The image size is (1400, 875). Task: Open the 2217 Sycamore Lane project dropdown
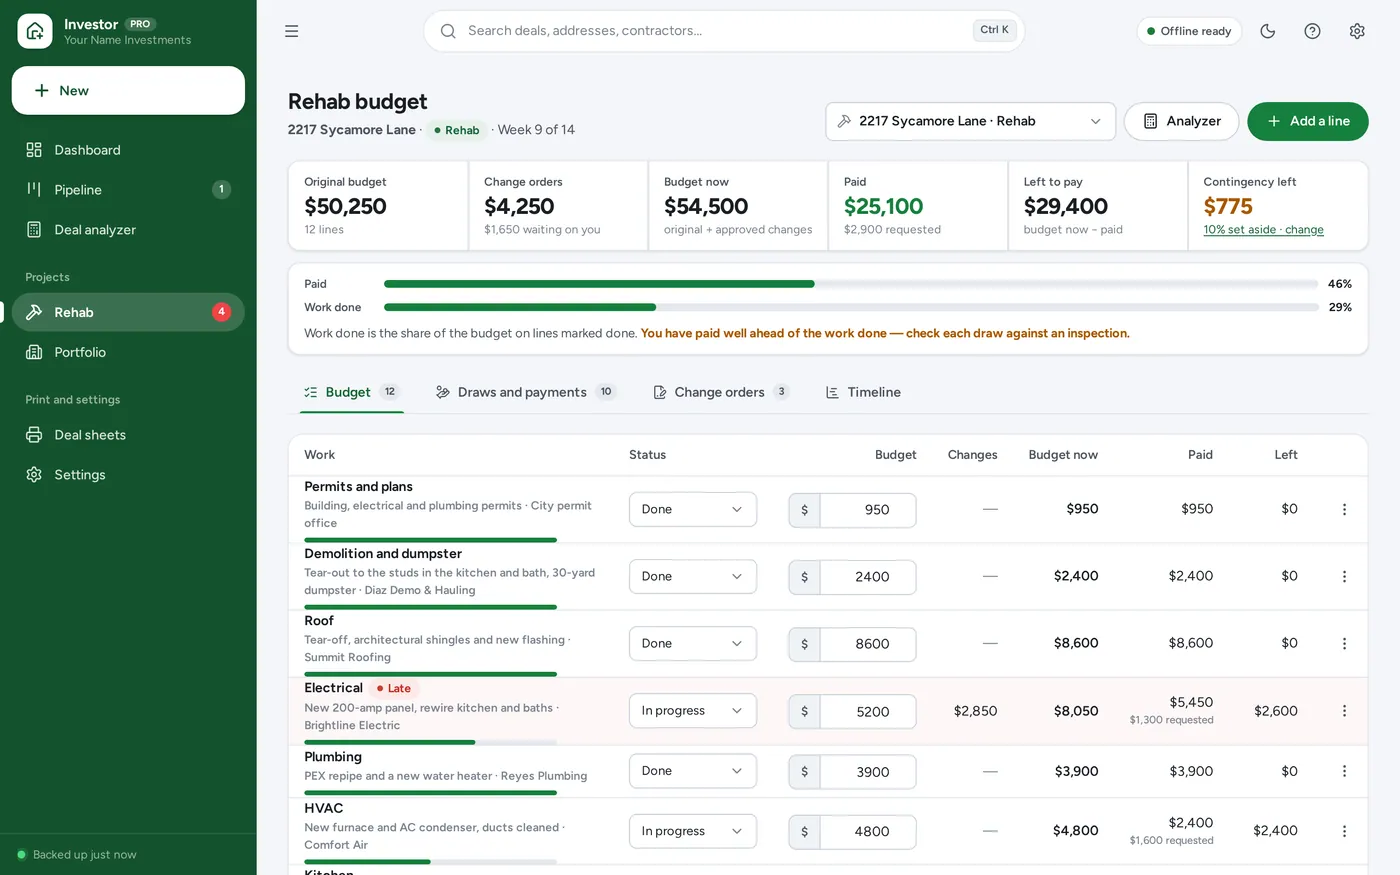point(970,121)
